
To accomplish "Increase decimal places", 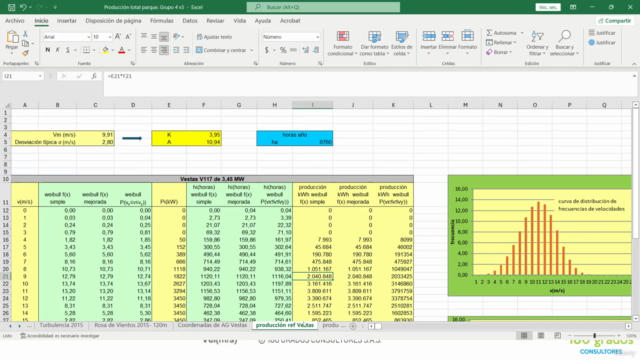I will (x=305, y=50).
